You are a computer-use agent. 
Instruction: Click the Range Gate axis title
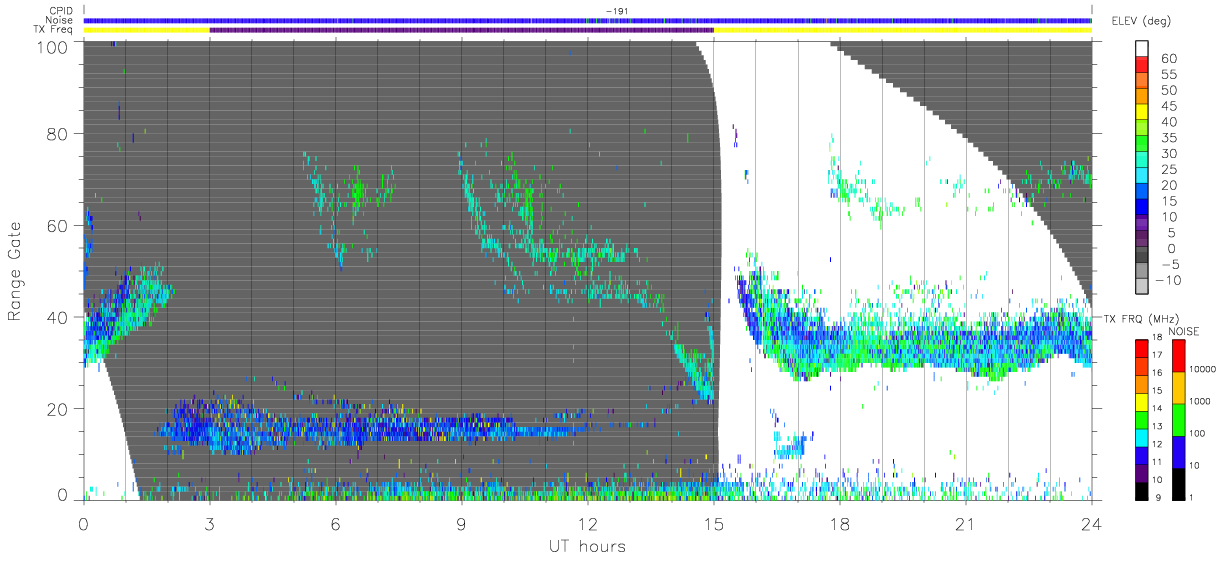point(16,272)
